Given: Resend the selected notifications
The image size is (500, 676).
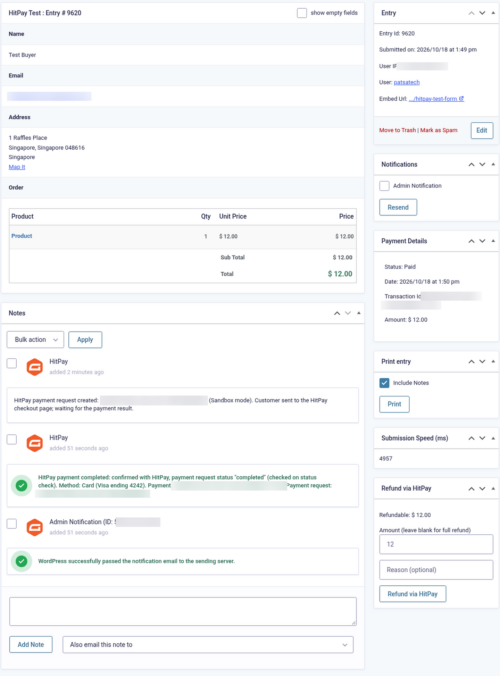Looking at the screenshot, I should coord(398,207).
